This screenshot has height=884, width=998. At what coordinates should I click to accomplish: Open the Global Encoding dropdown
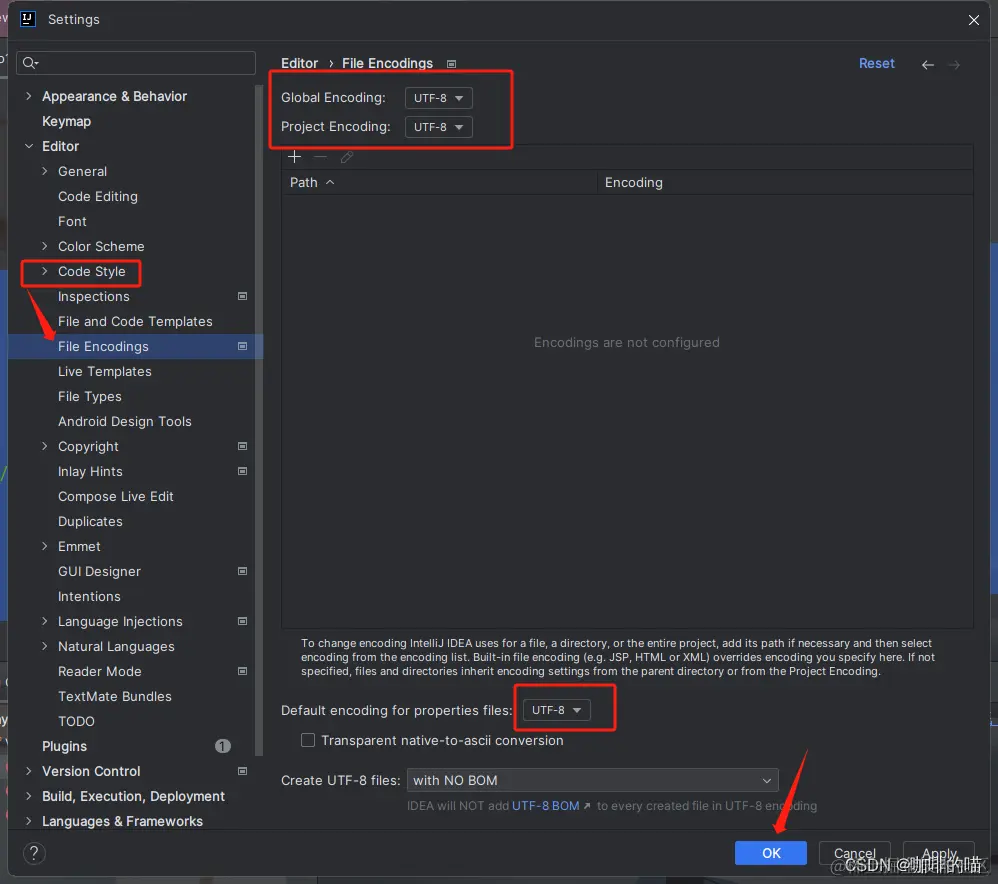(439, 98)
